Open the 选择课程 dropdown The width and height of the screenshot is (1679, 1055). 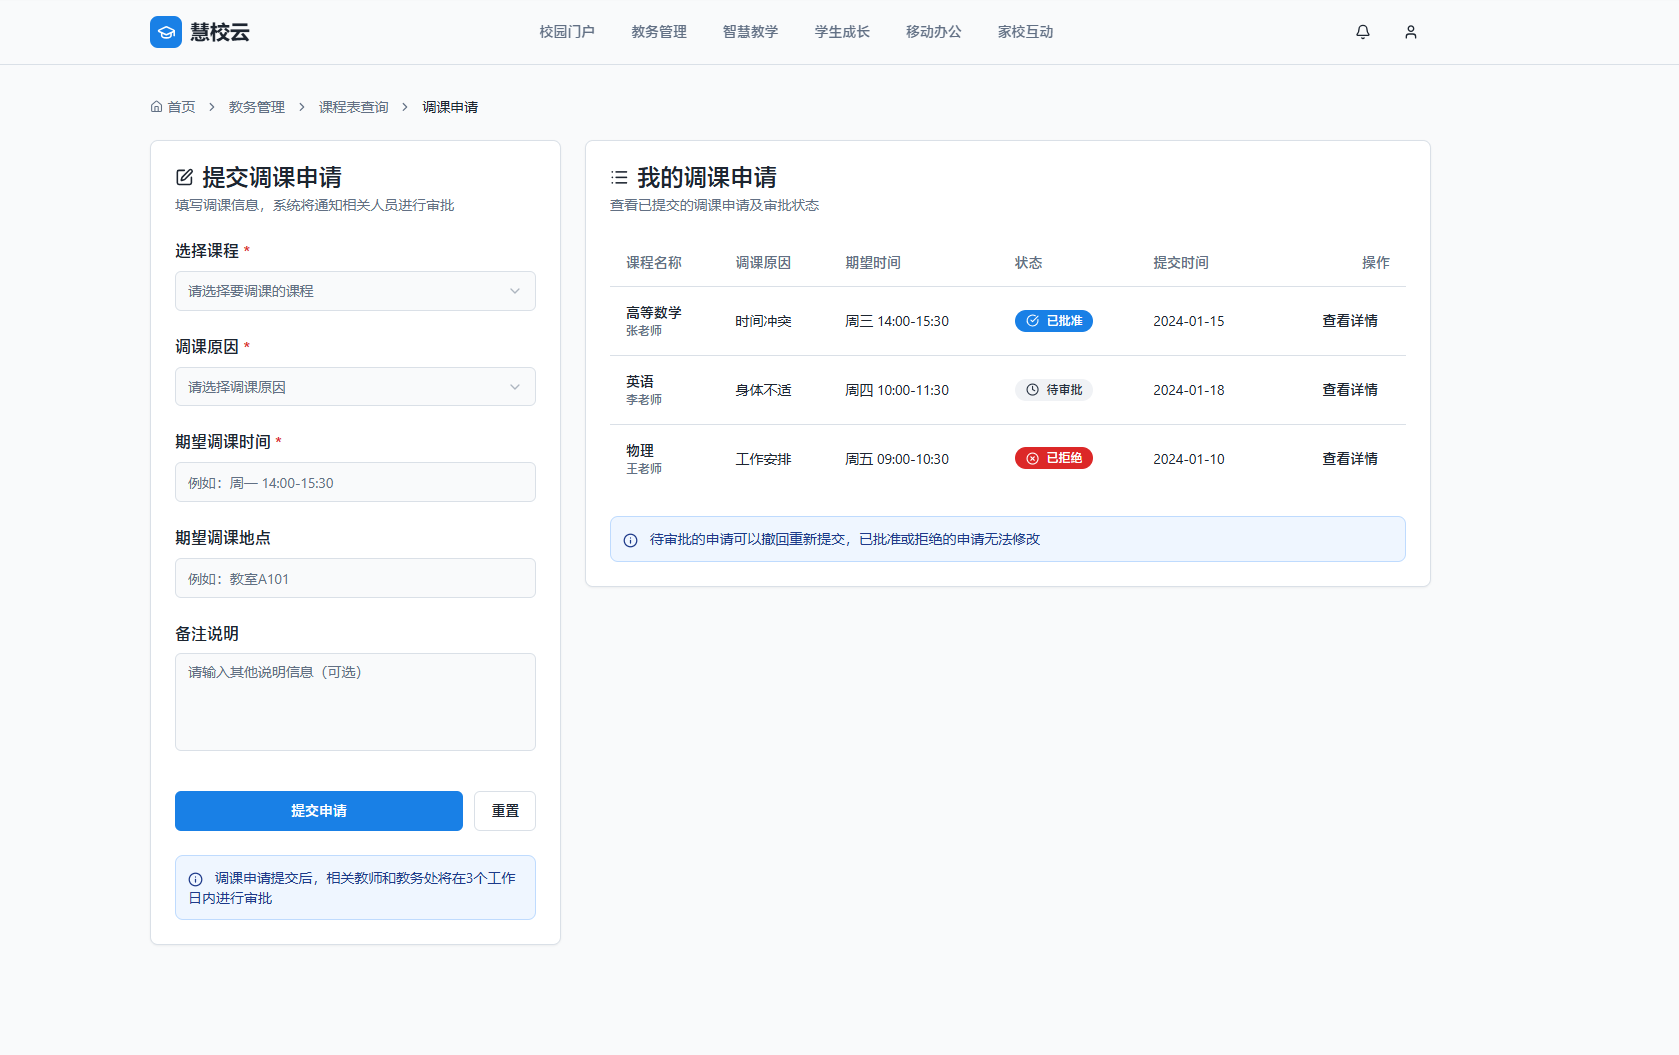[x=355, y=291]
